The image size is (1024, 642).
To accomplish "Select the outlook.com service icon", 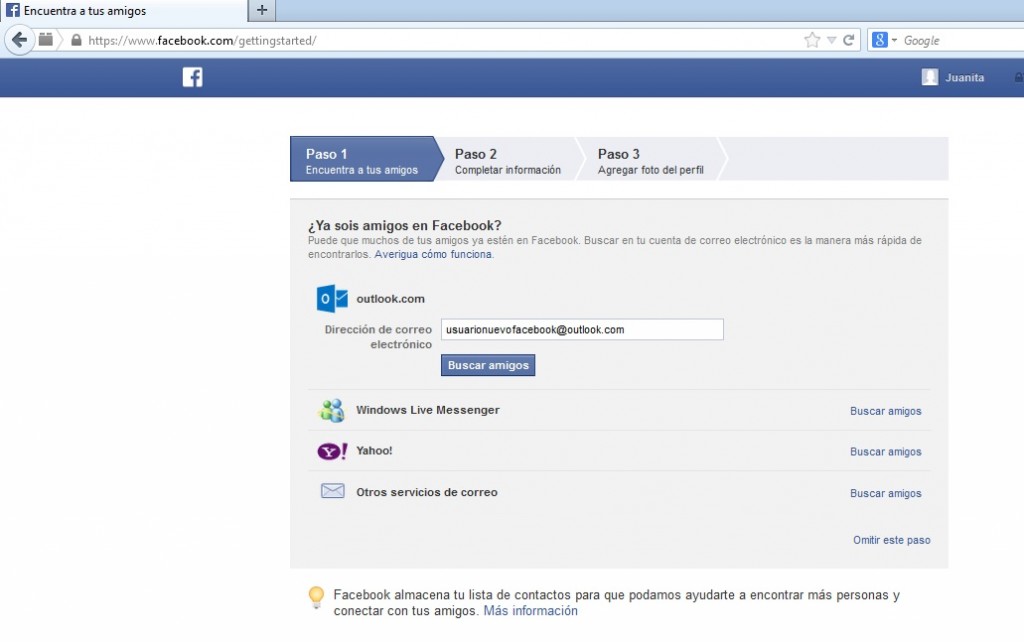I will click(x=331, y=298).
